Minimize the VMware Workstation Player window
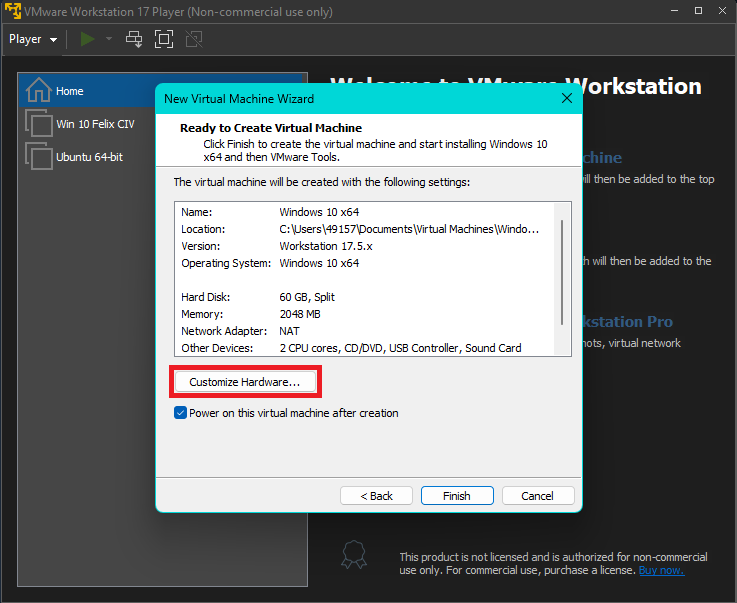 point(674,10)
